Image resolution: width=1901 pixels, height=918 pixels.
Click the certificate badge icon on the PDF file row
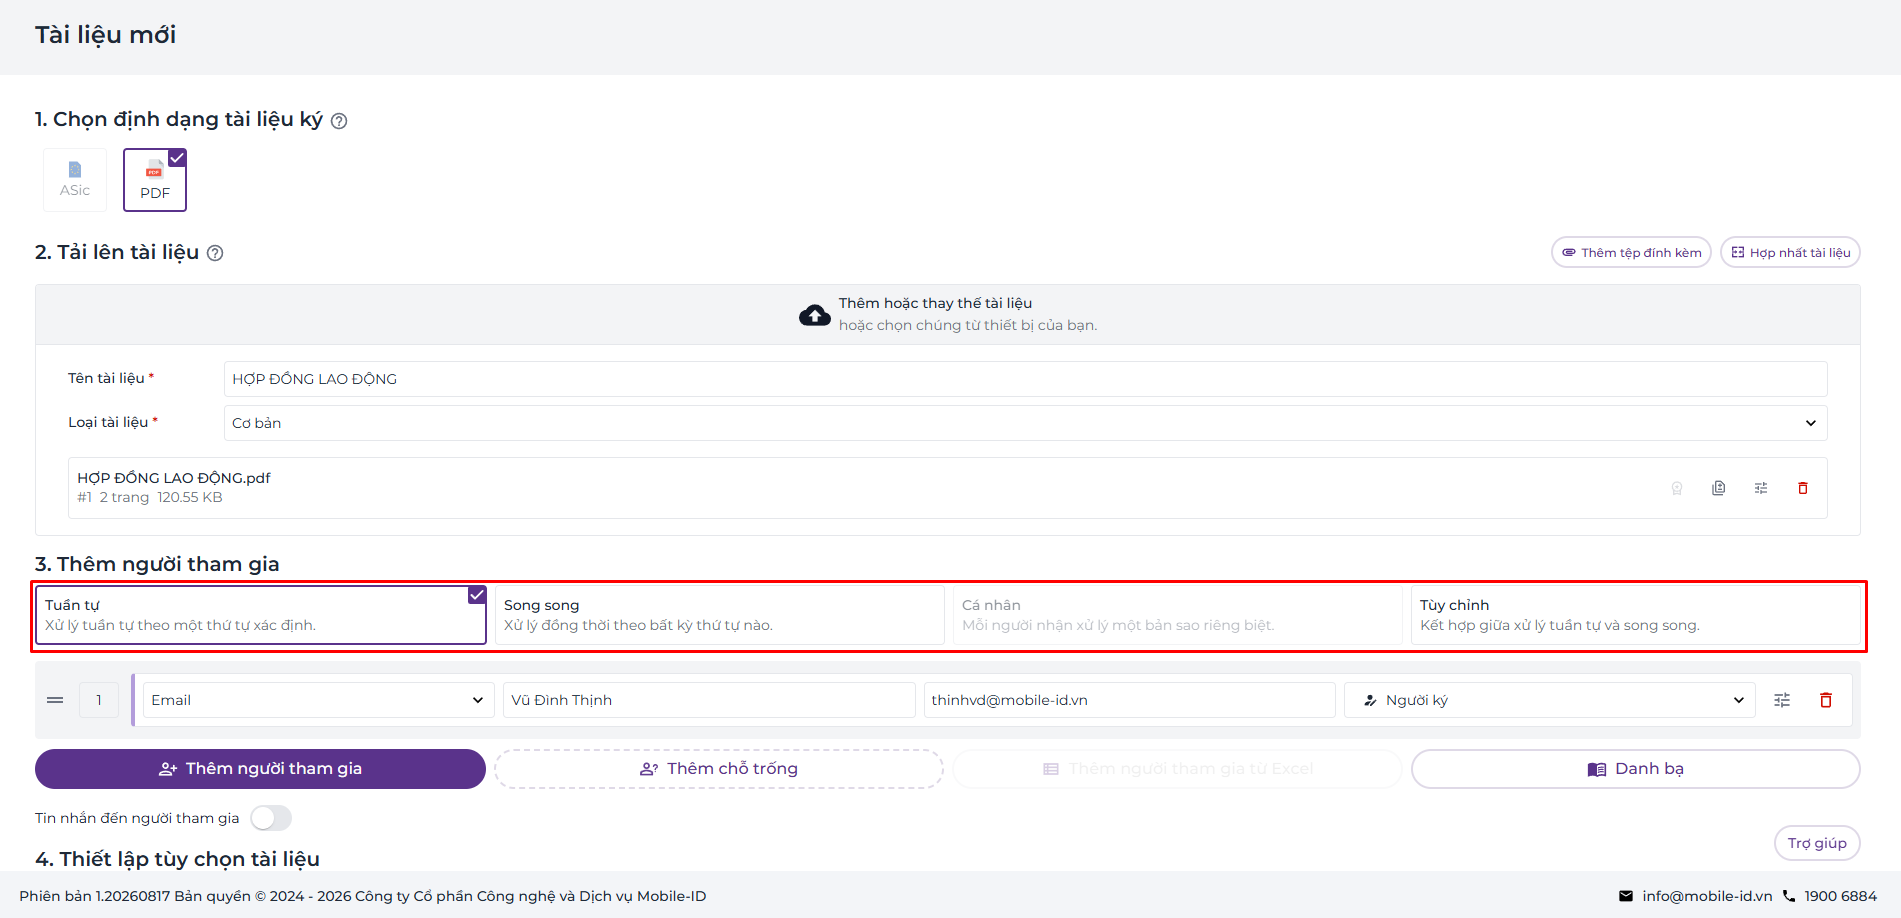(x=1677, y=488)
